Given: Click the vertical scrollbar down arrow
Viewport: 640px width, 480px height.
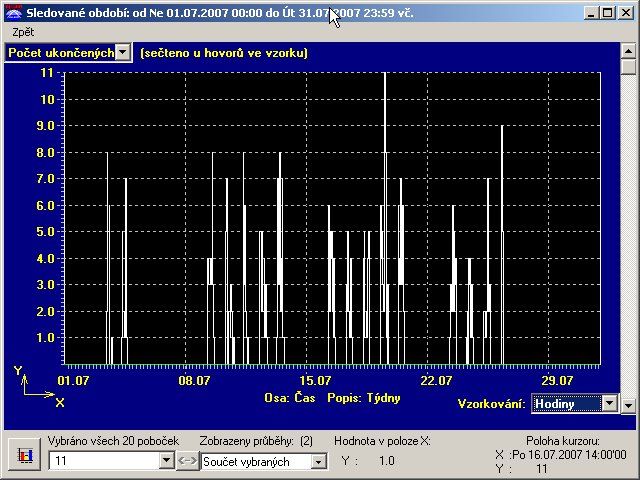Looking at the screenshot, I should [x=628, y=405].
